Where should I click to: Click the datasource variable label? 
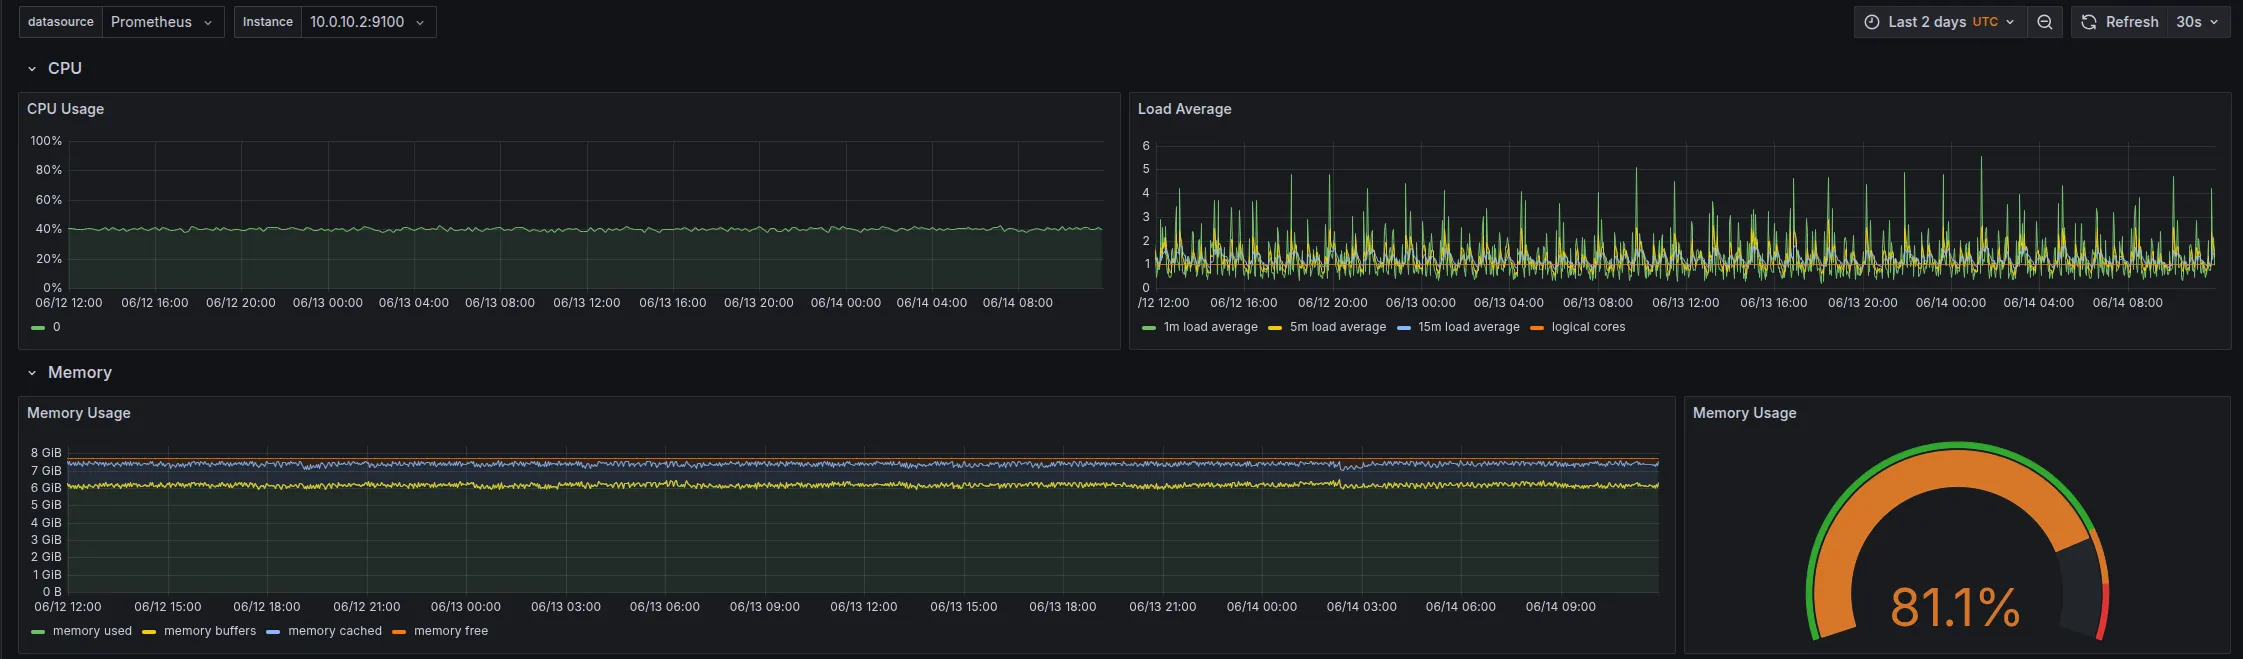click(x=61, y=22)
